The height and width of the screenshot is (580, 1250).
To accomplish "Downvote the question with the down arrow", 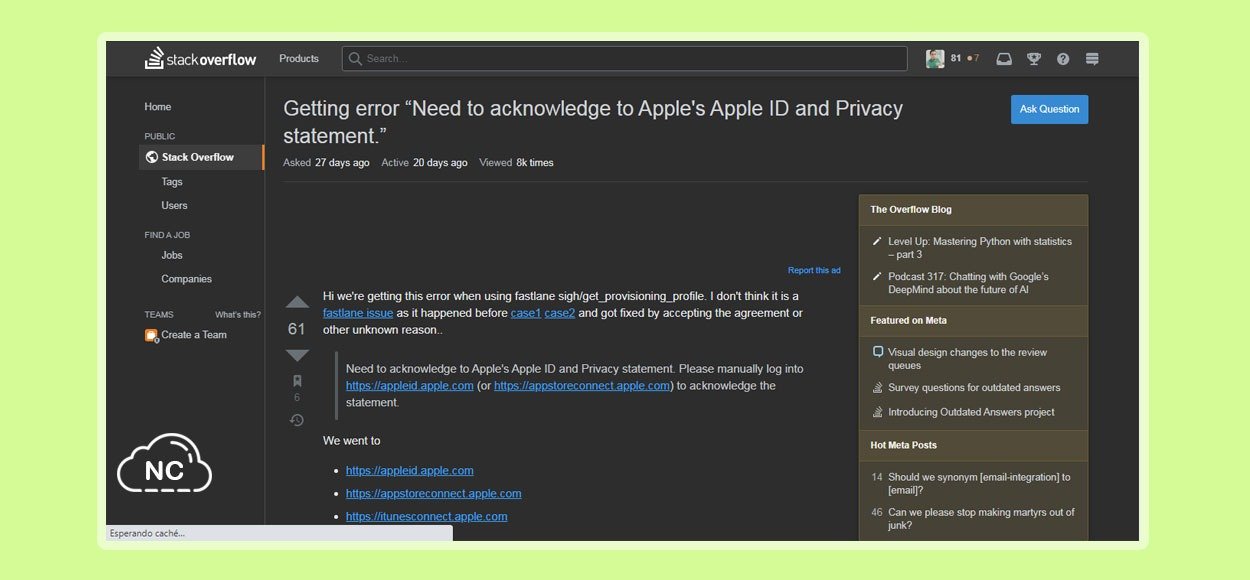I will (297, 355).
